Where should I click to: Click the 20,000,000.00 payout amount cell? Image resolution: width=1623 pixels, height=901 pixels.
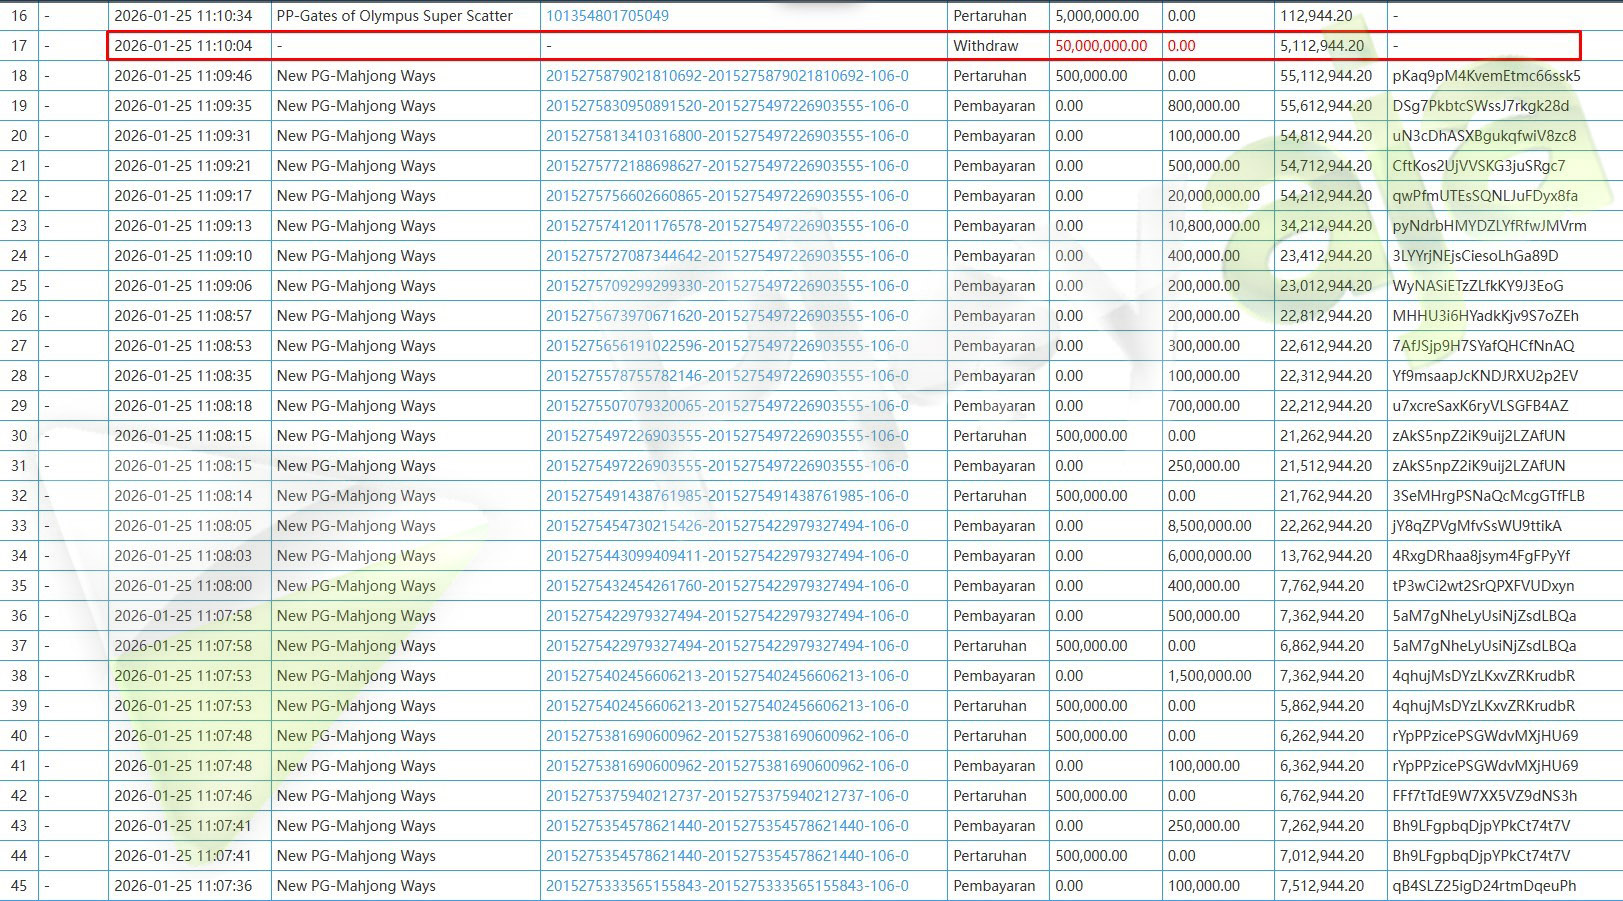click(1213, 196)
